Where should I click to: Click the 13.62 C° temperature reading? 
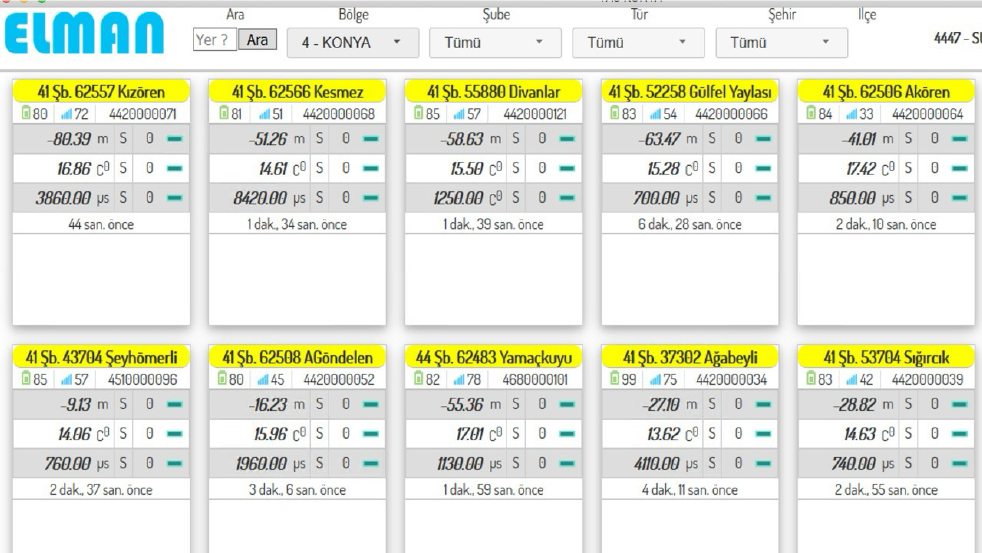[663, 434]
